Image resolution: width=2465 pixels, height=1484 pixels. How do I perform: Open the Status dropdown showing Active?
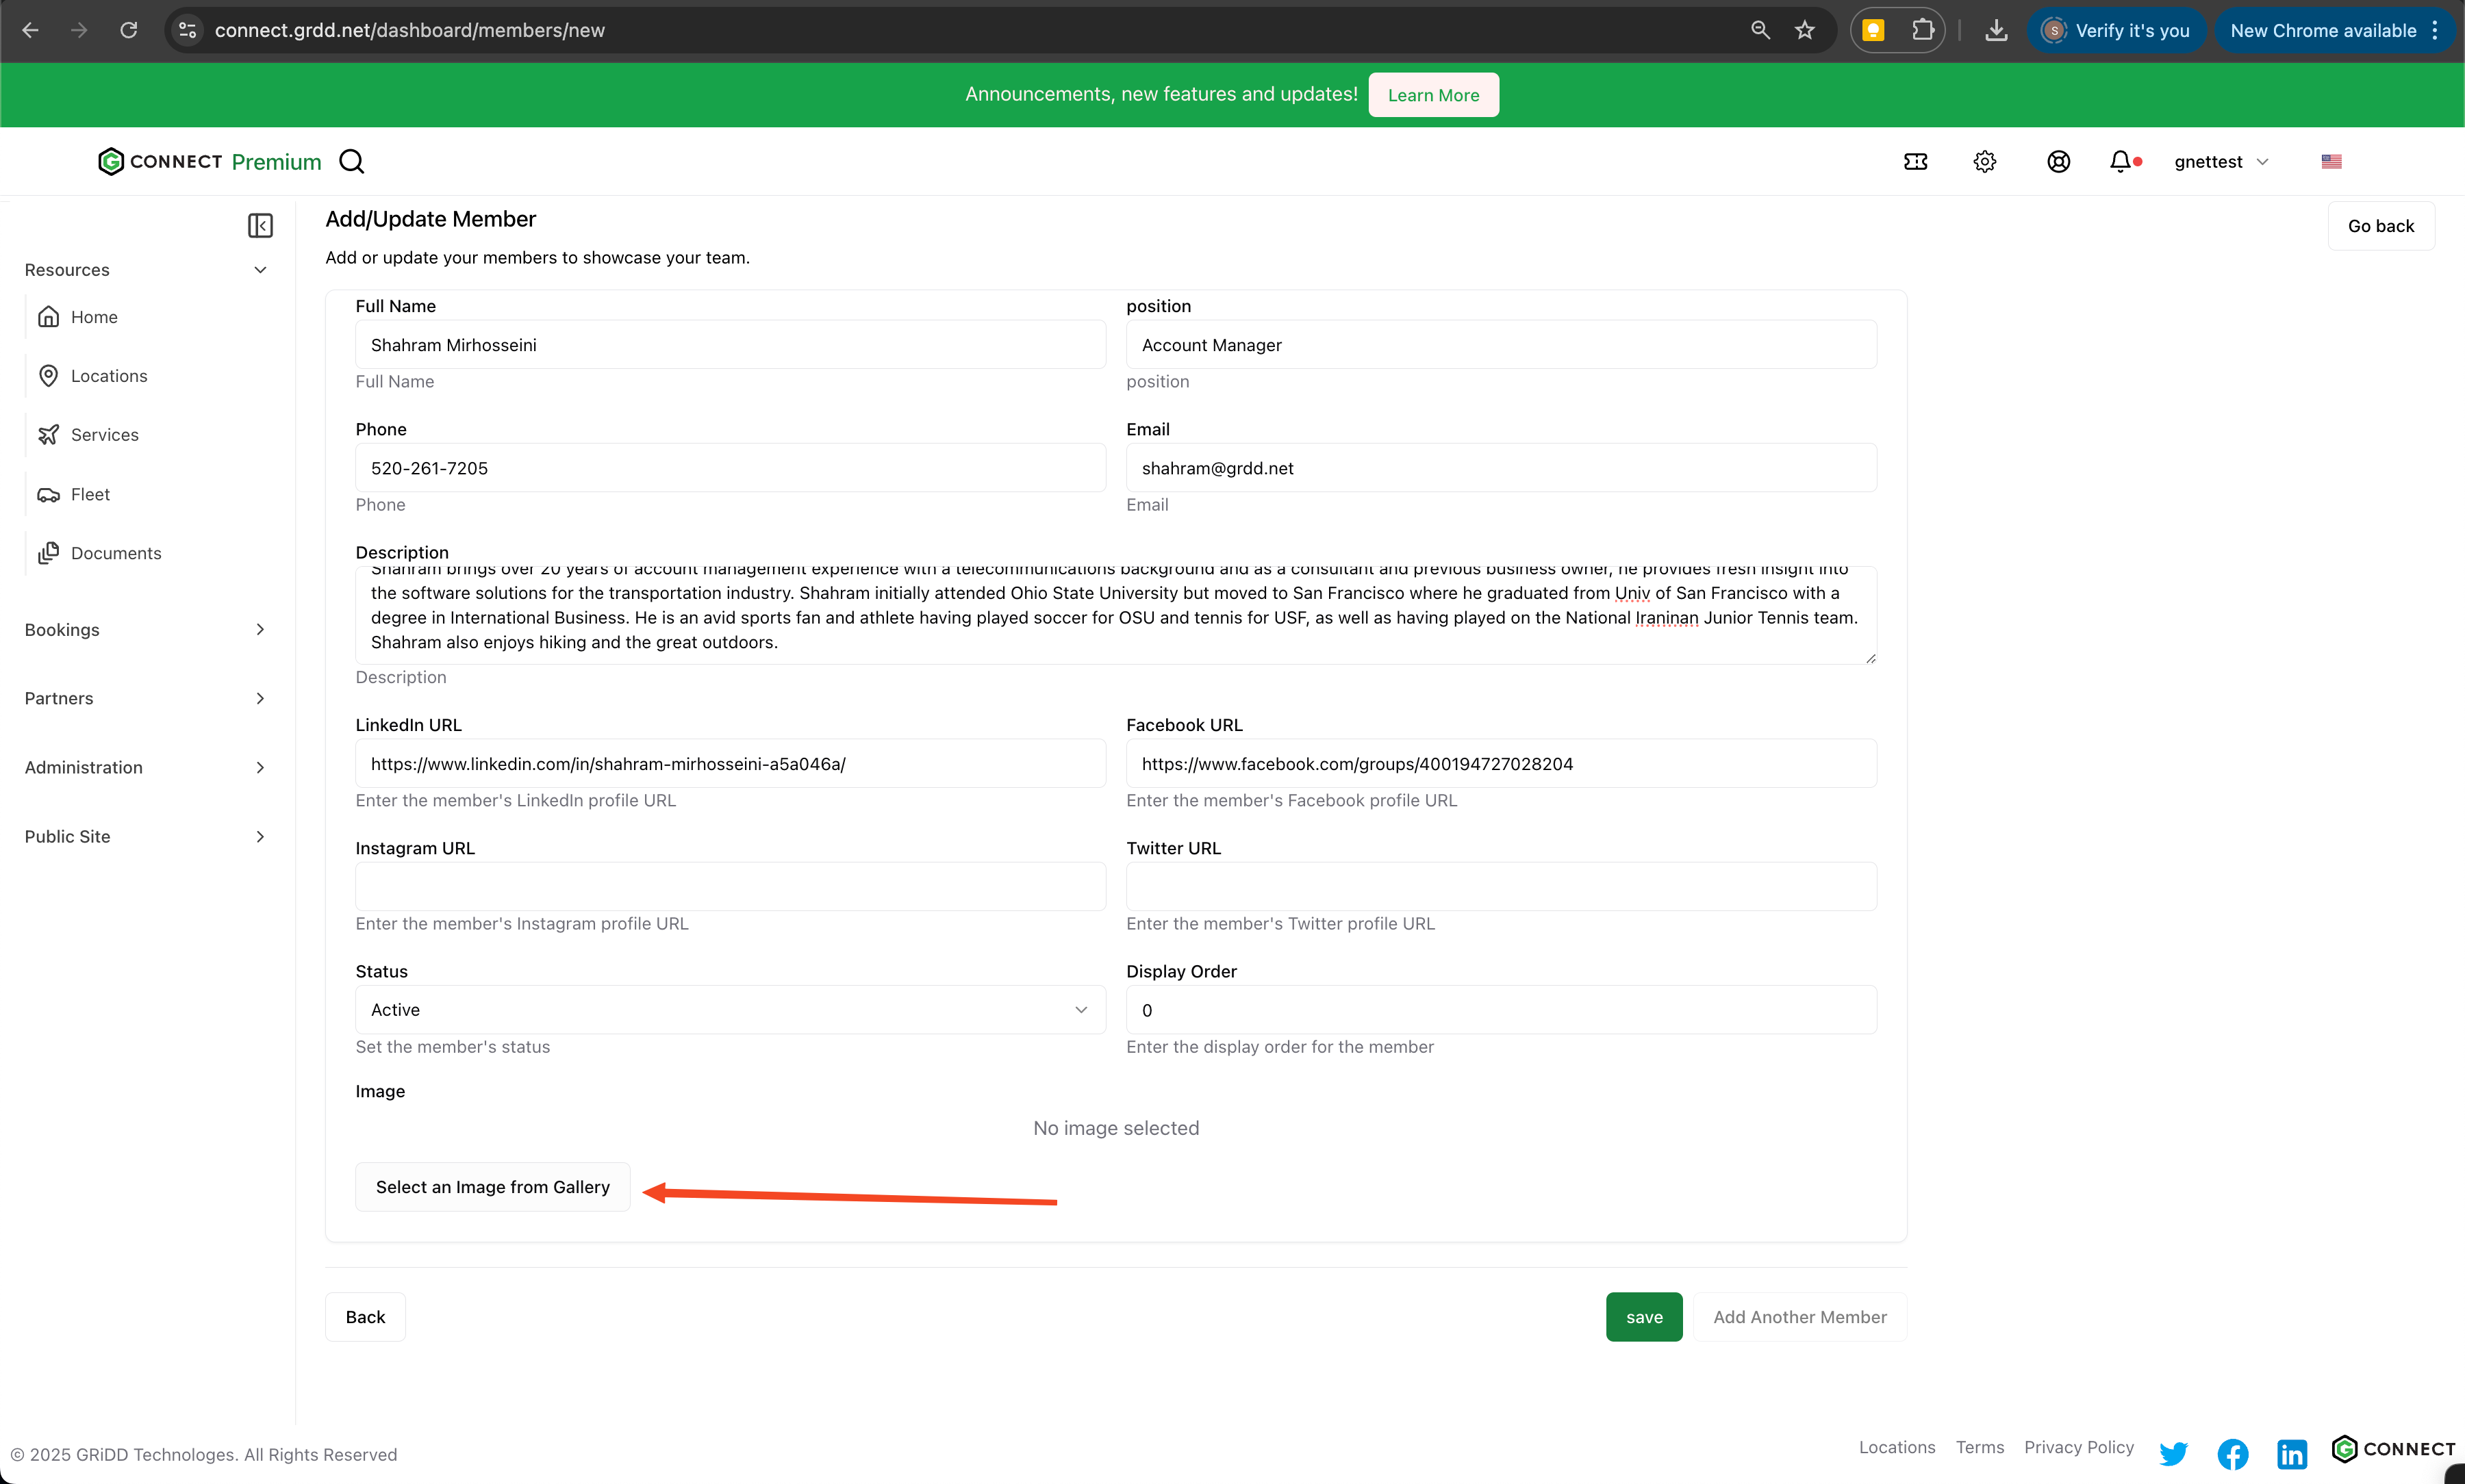point(730,1010)
